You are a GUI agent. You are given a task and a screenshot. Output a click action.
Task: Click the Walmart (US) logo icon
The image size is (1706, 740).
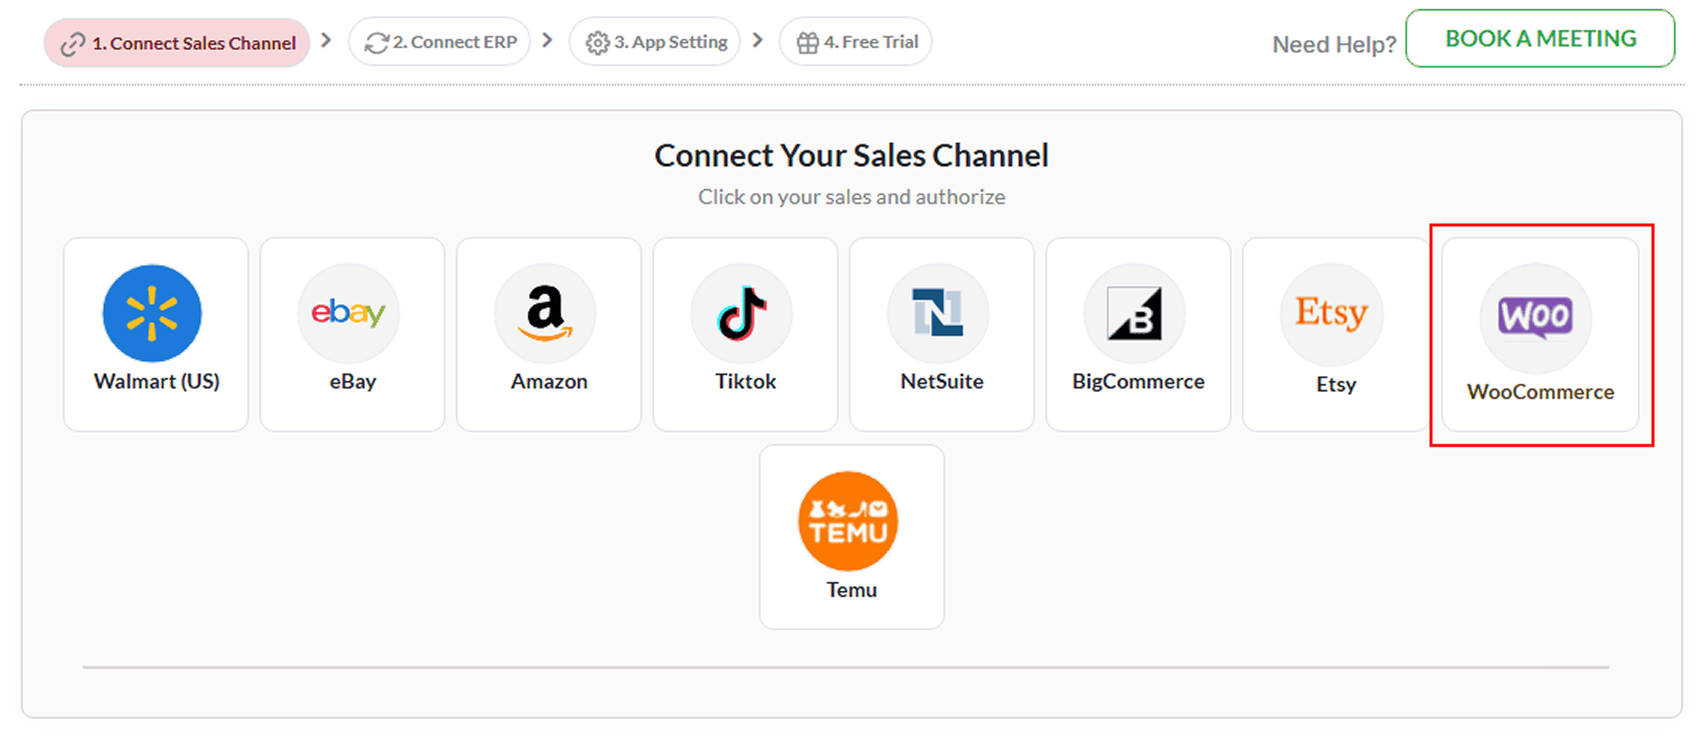click(152, 313)
